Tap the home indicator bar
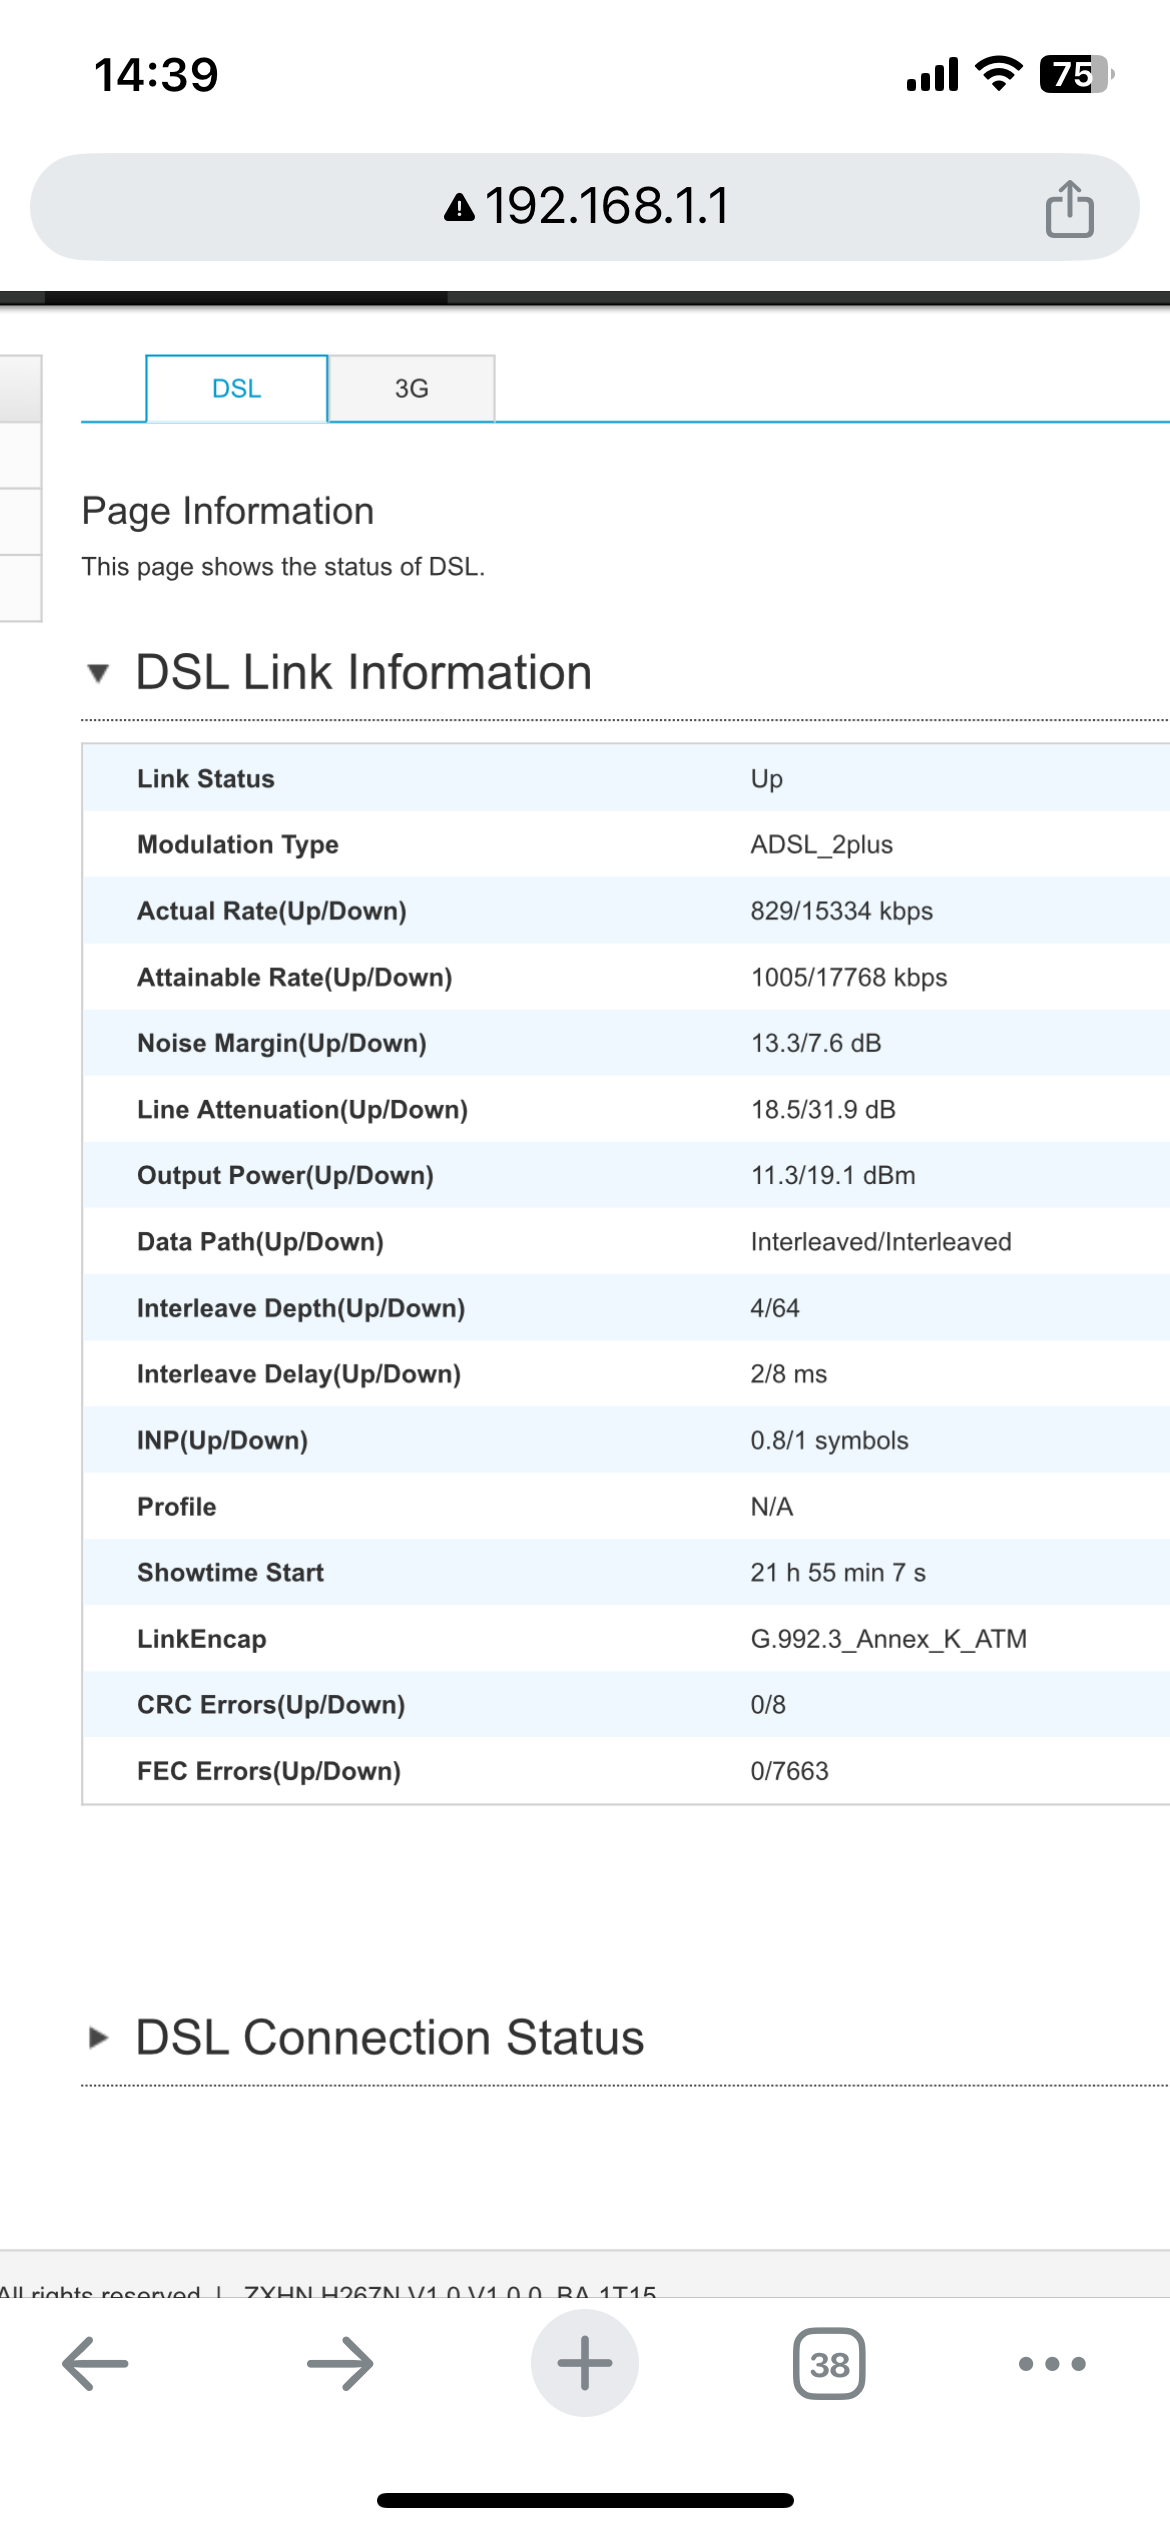 pos(585,2500)
